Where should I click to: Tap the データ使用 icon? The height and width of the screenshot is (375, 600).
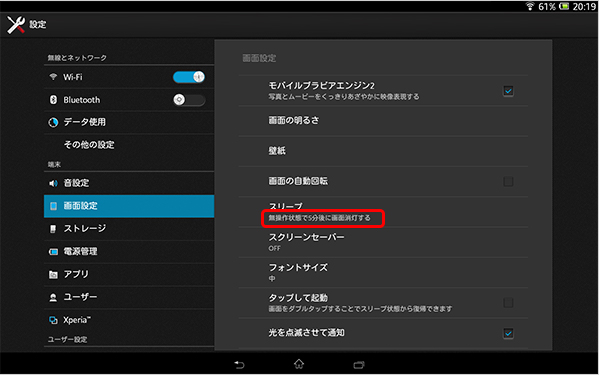tap(53, 122)
